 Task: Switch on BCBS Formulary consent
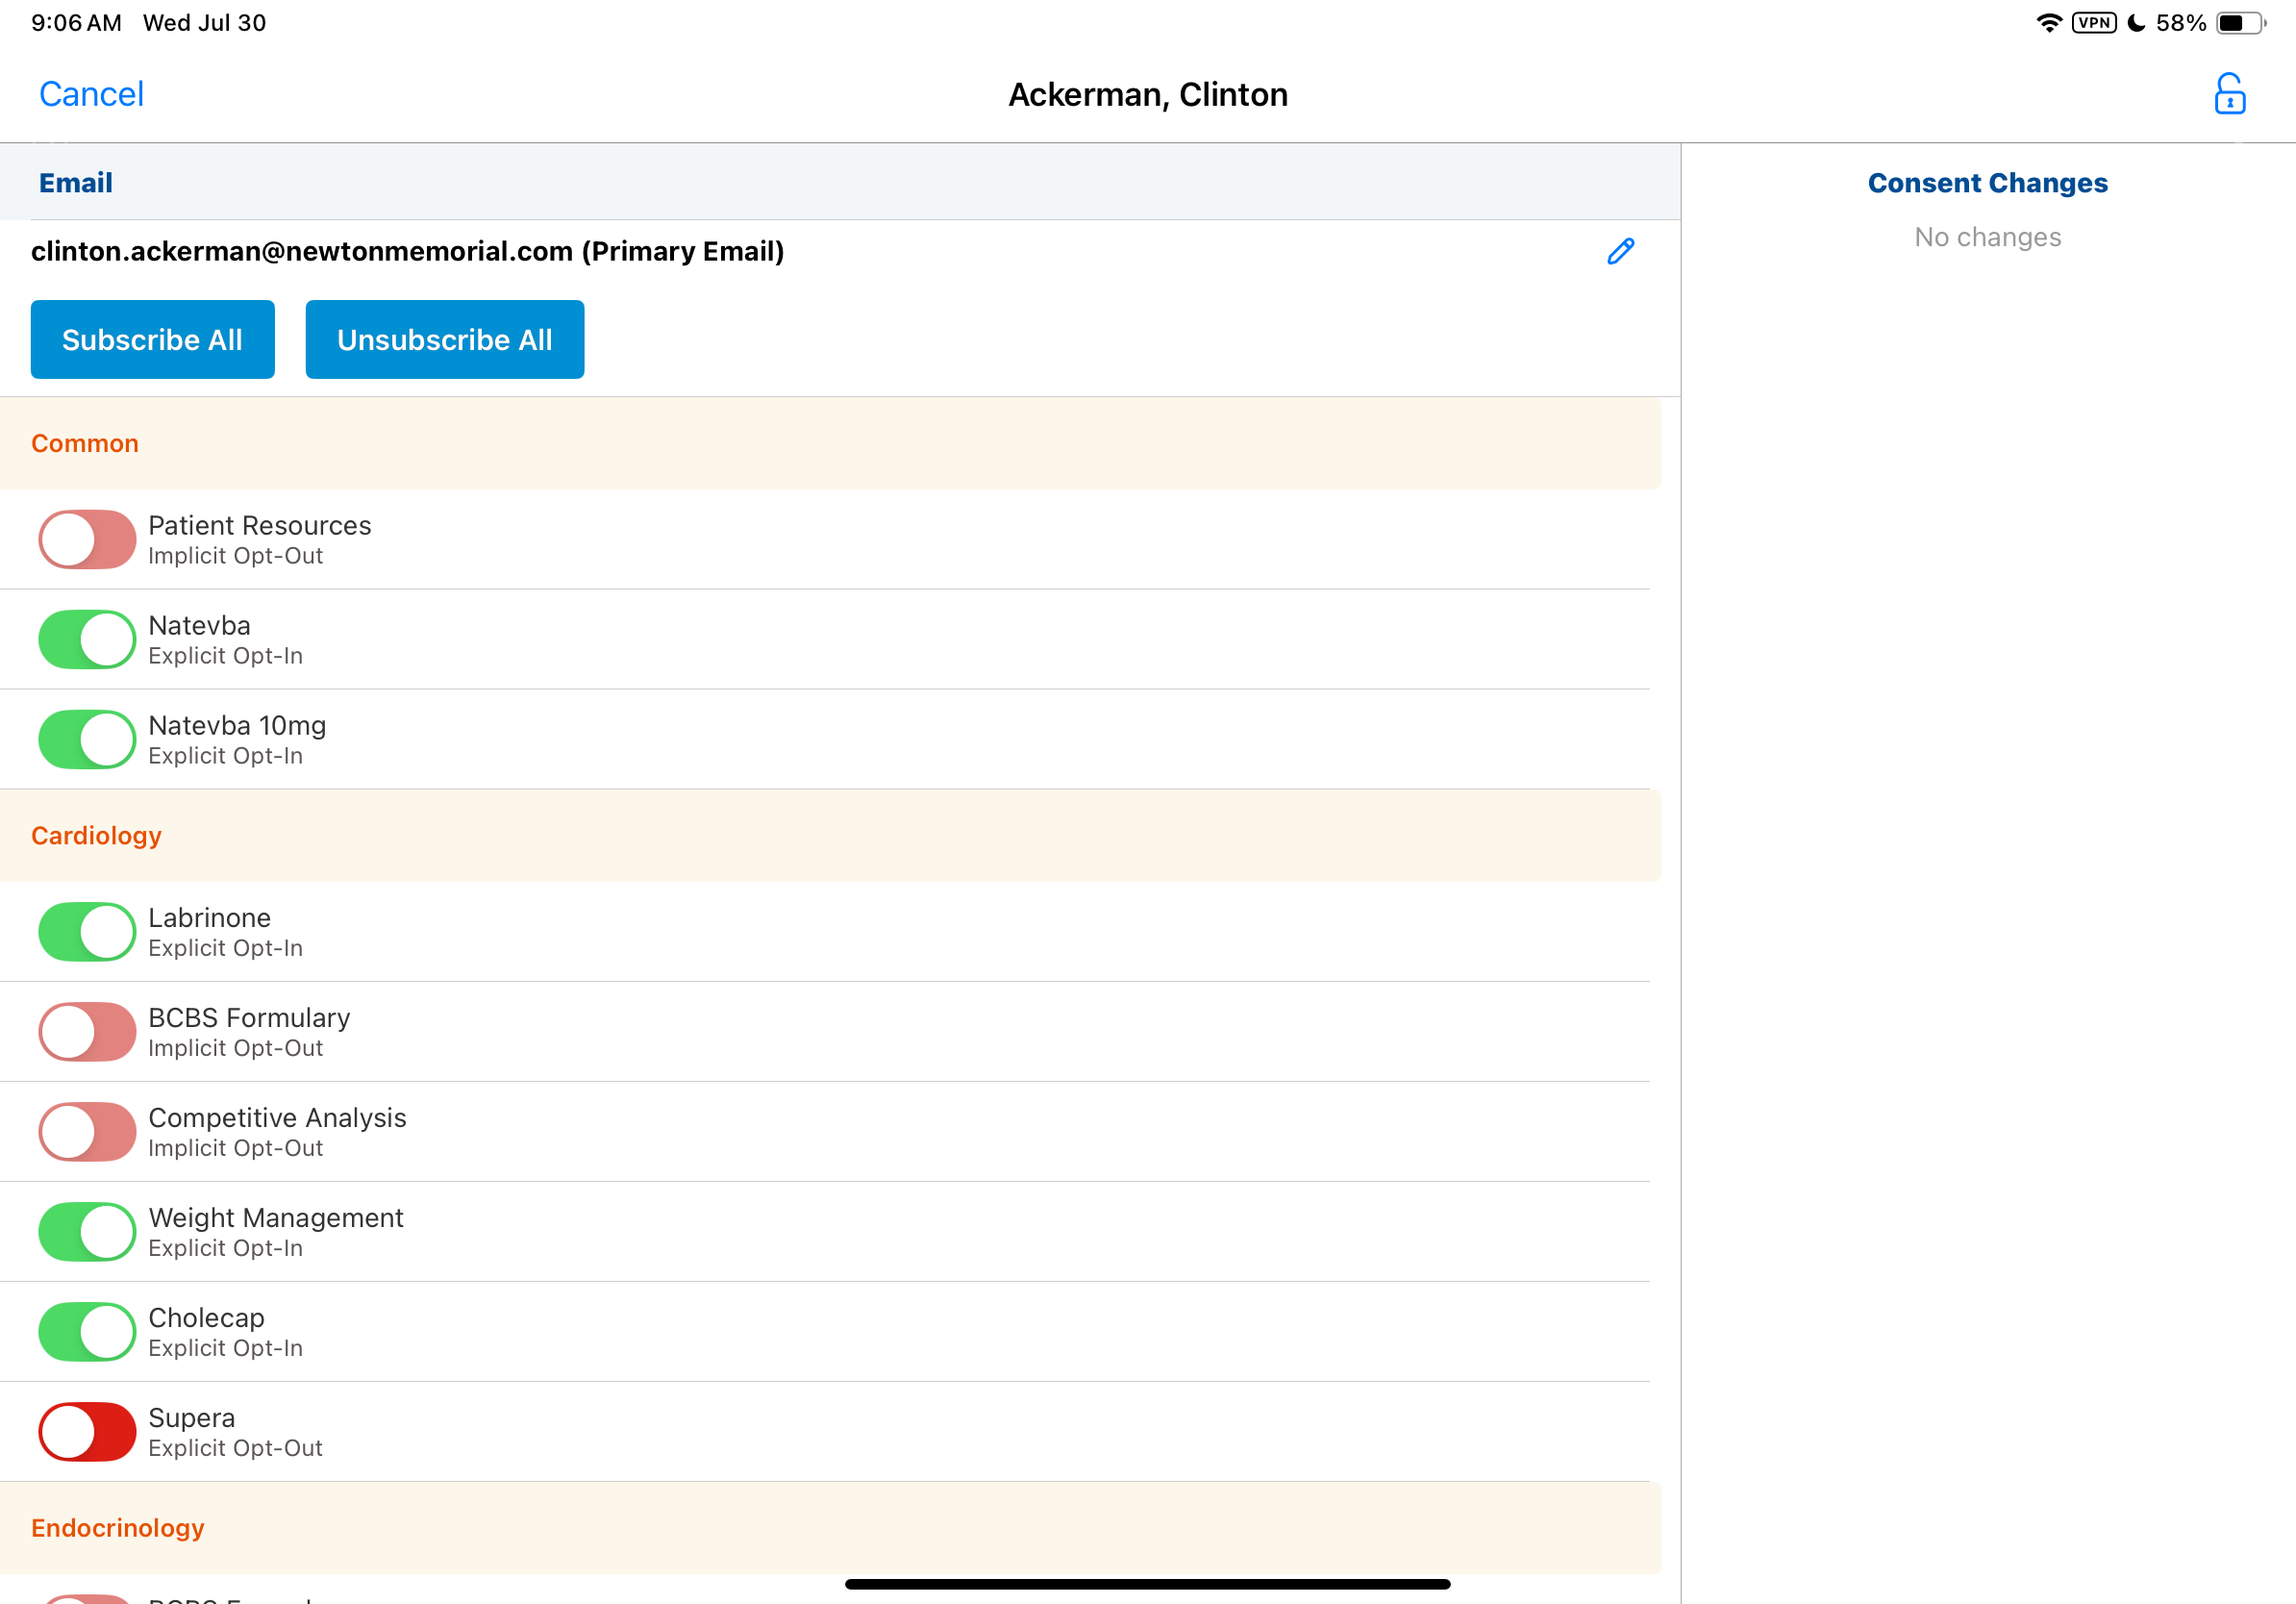pyautogui.click(x=87, y=1031)
